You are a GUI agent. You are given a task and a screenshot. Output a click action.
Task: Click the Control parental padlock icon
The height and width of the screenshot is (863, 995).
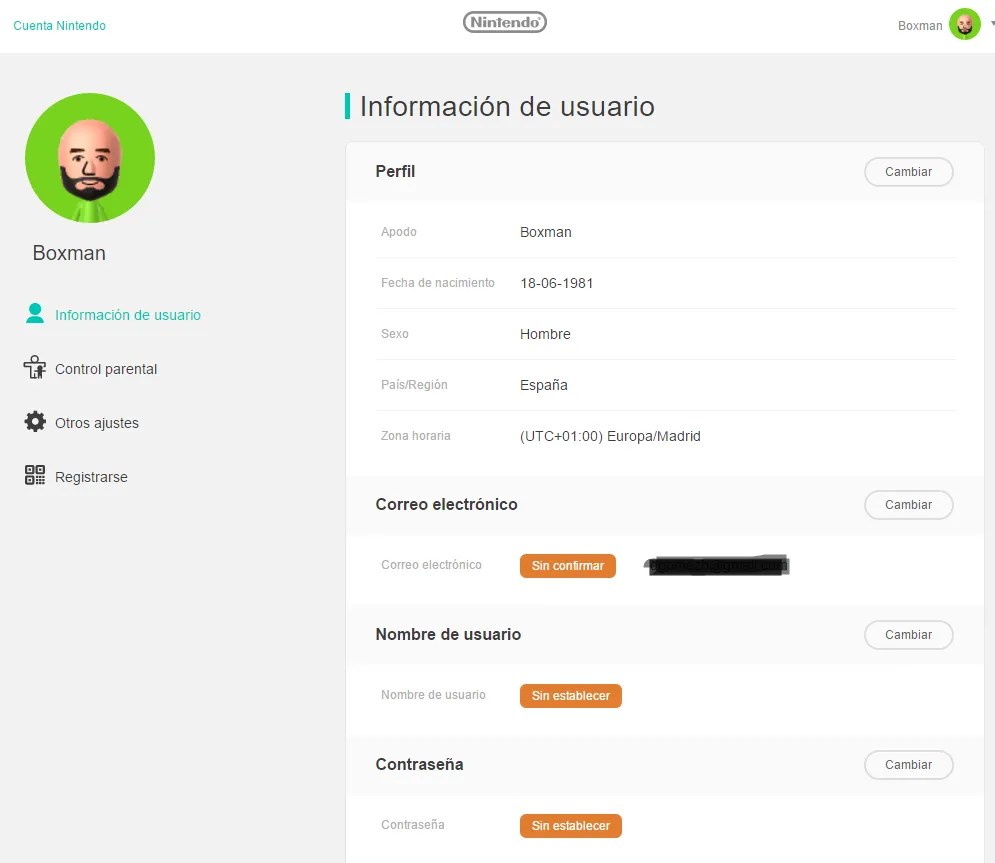35,368
